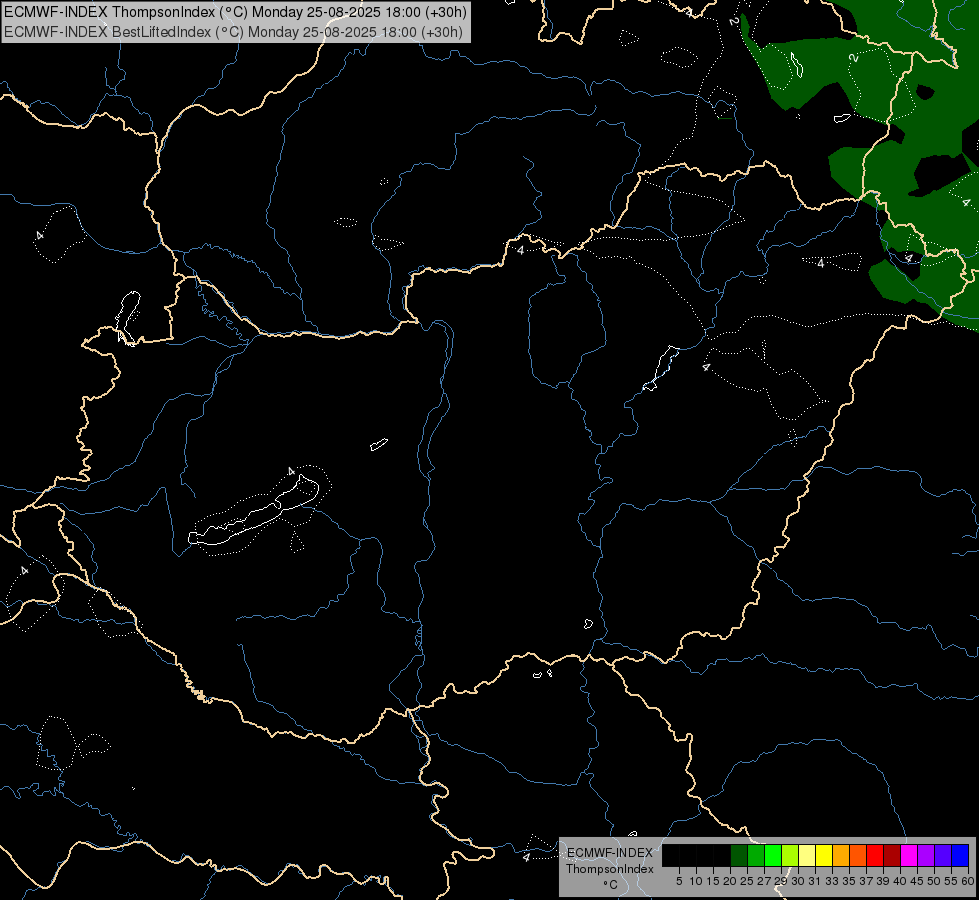Click the legend tick label '45'
This screenshot has width=979, height=900.
pos(917,881)
